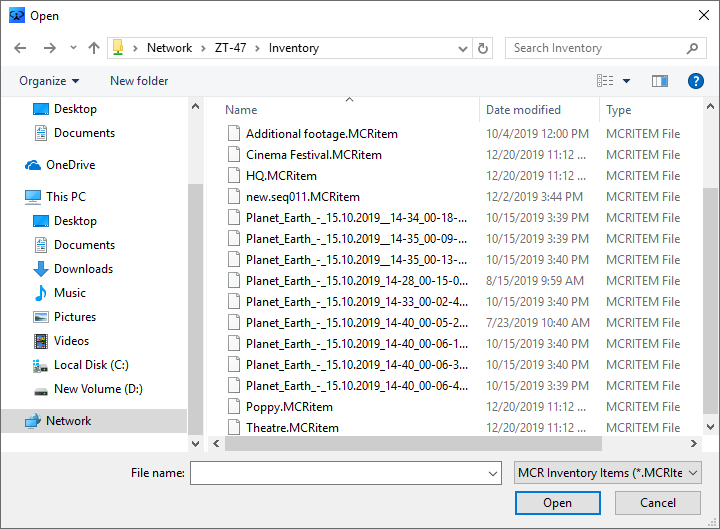This screenshot has height=529, width=720.
Task: Close the Open dialog
Action: pos(703,15)
